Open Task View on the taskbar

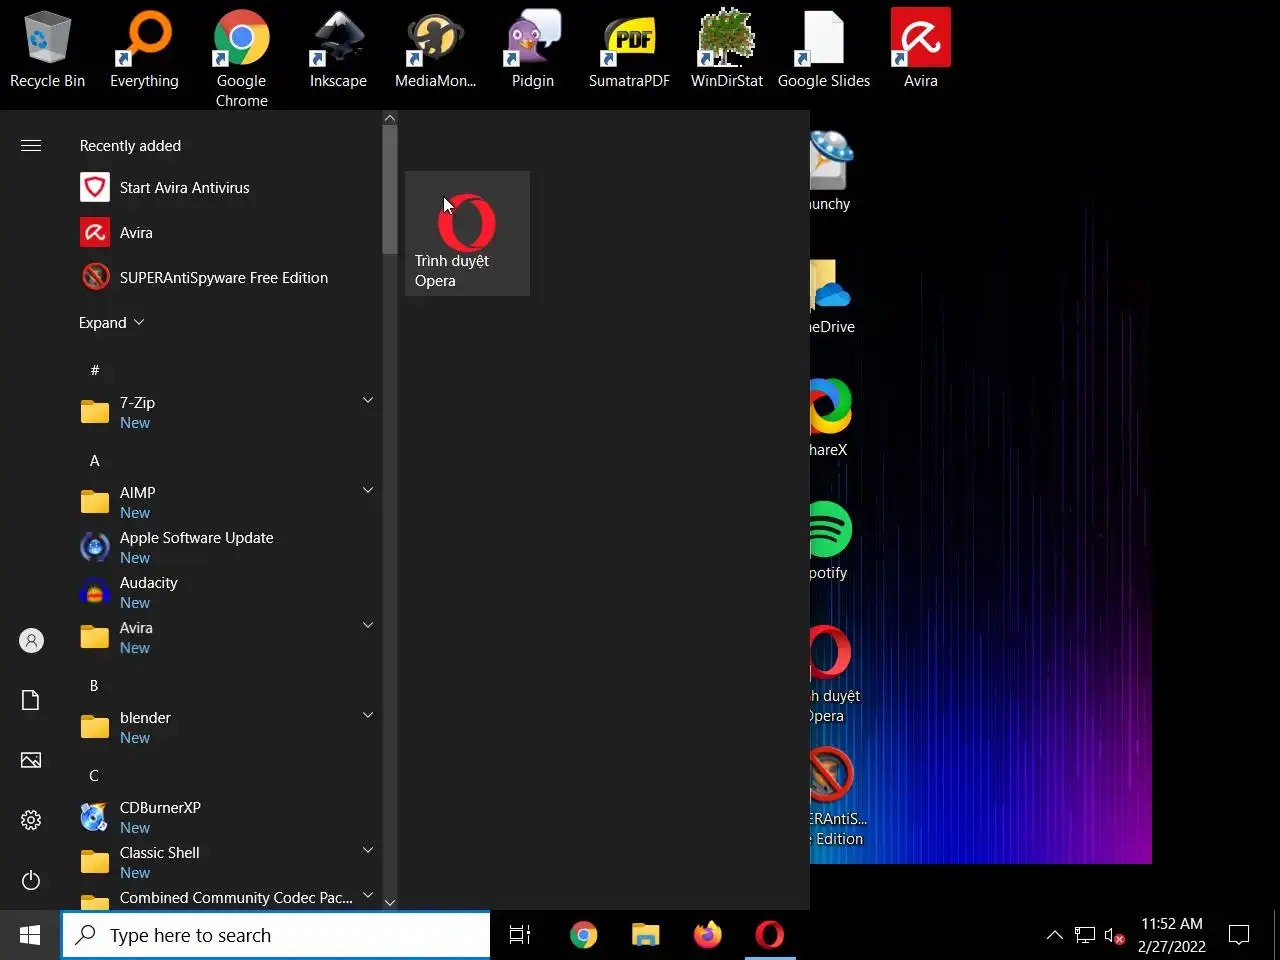(x=521, y=935)
